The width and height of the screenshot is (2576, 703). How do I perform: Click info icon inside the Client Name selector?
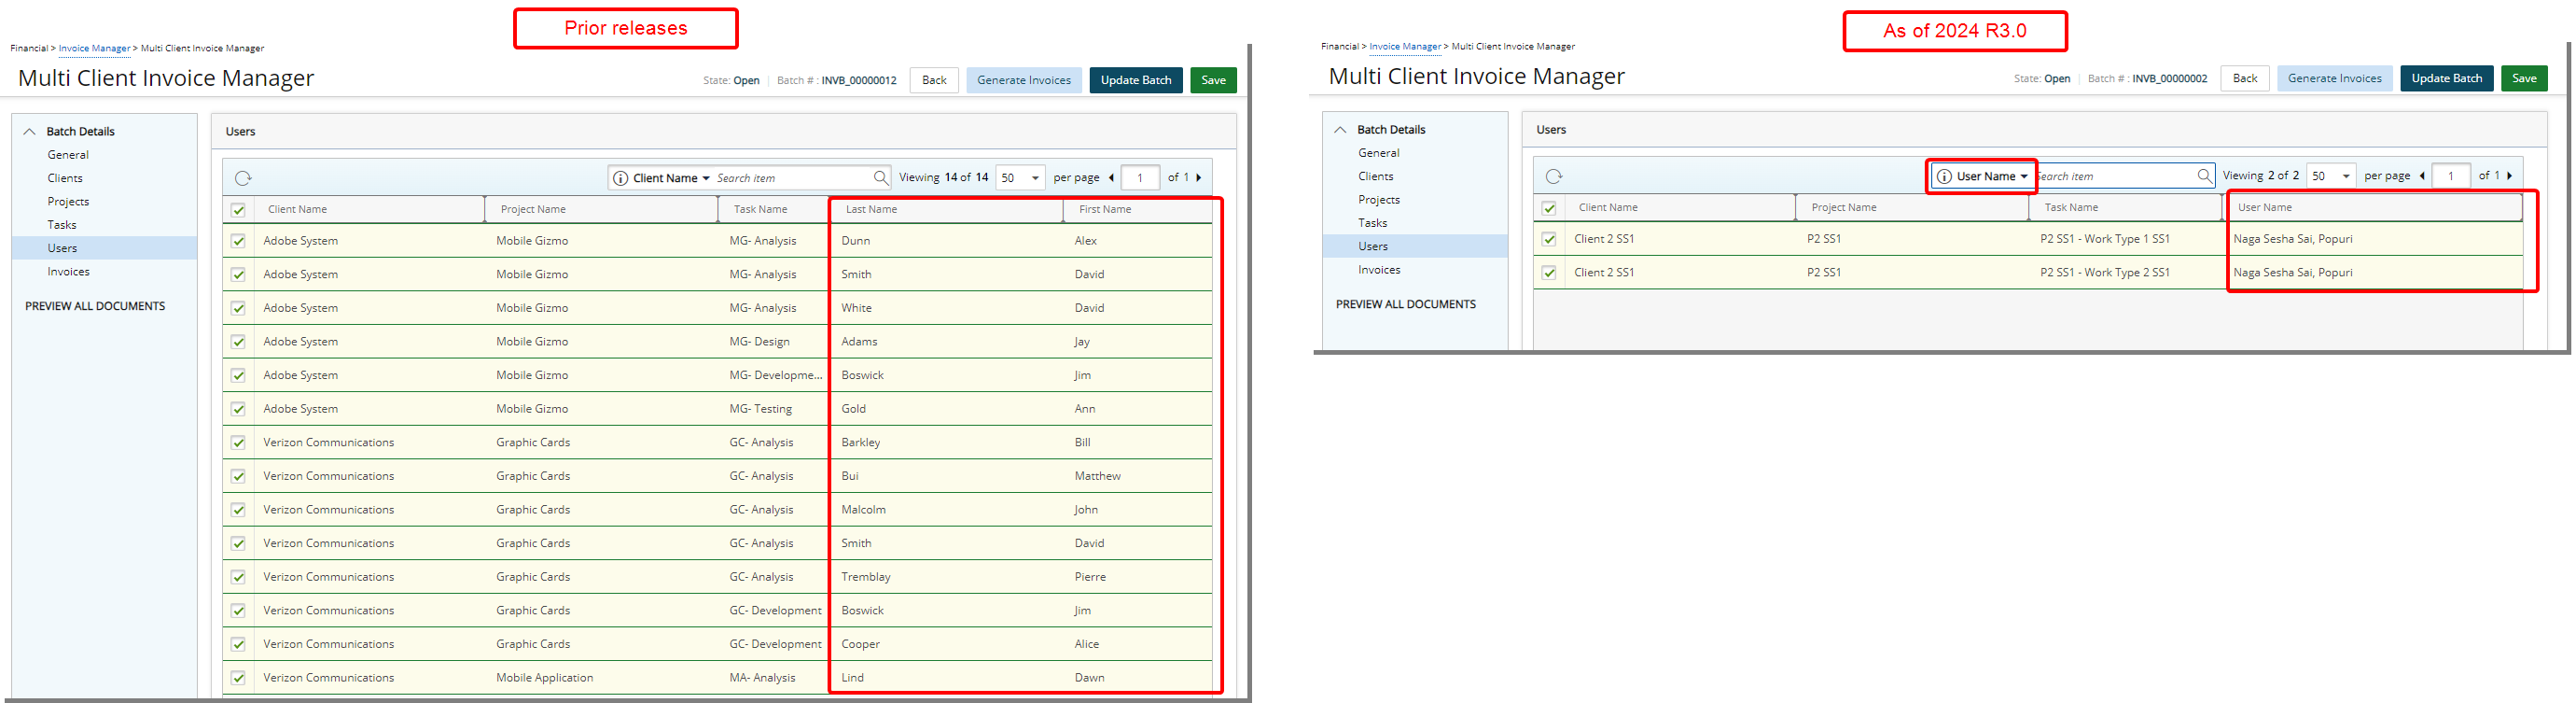(620, 178)
